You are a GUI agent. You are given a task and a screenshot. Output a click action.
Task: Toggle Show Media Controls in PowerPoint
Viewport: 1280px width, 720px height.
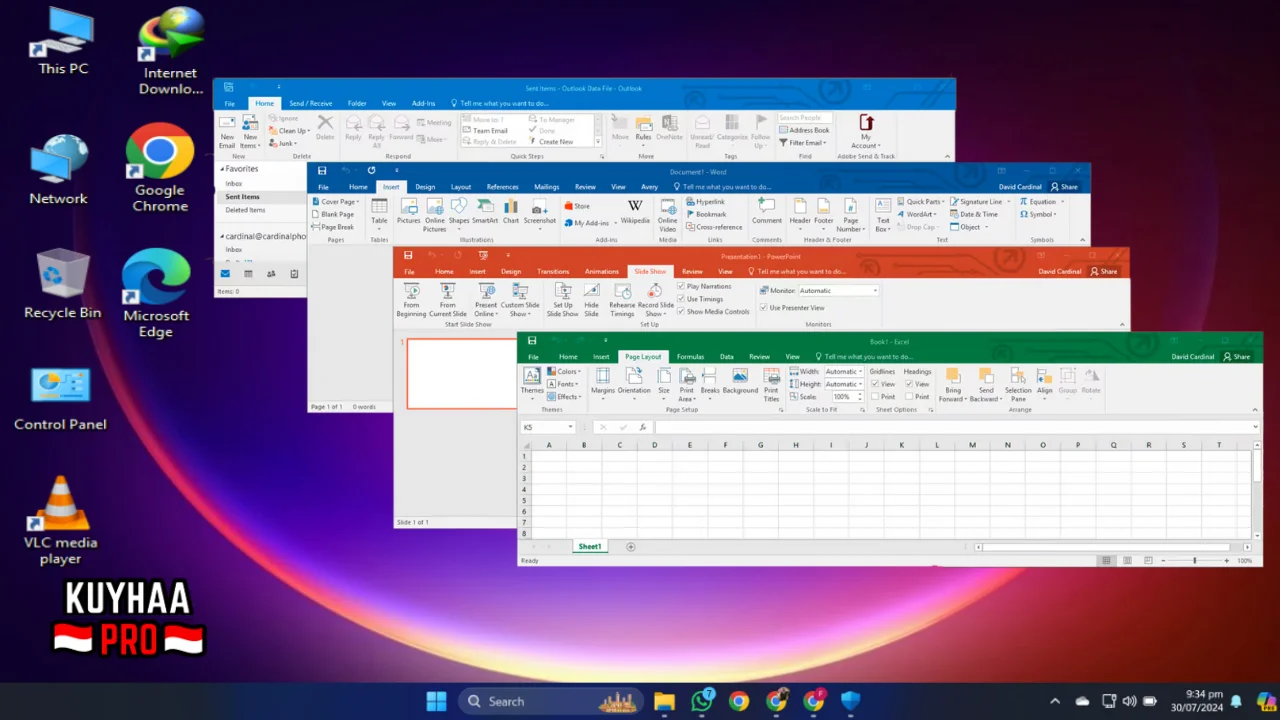[681, 312]
